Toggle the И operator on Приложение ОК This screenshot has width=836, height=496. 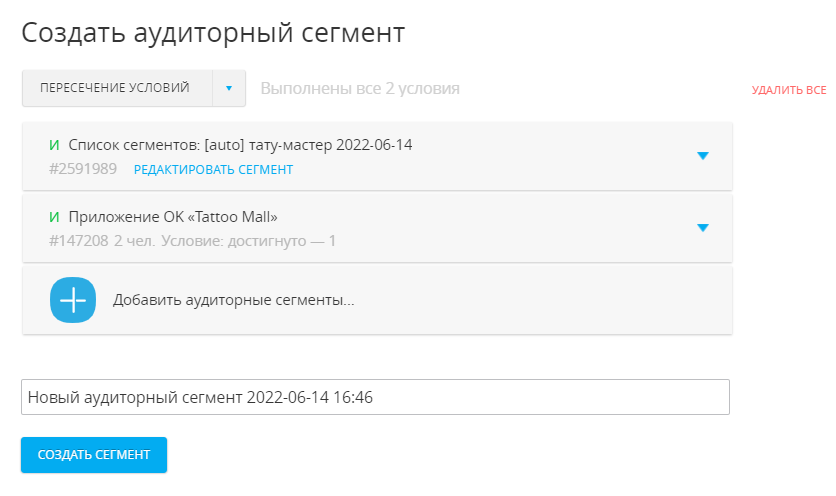54,217
